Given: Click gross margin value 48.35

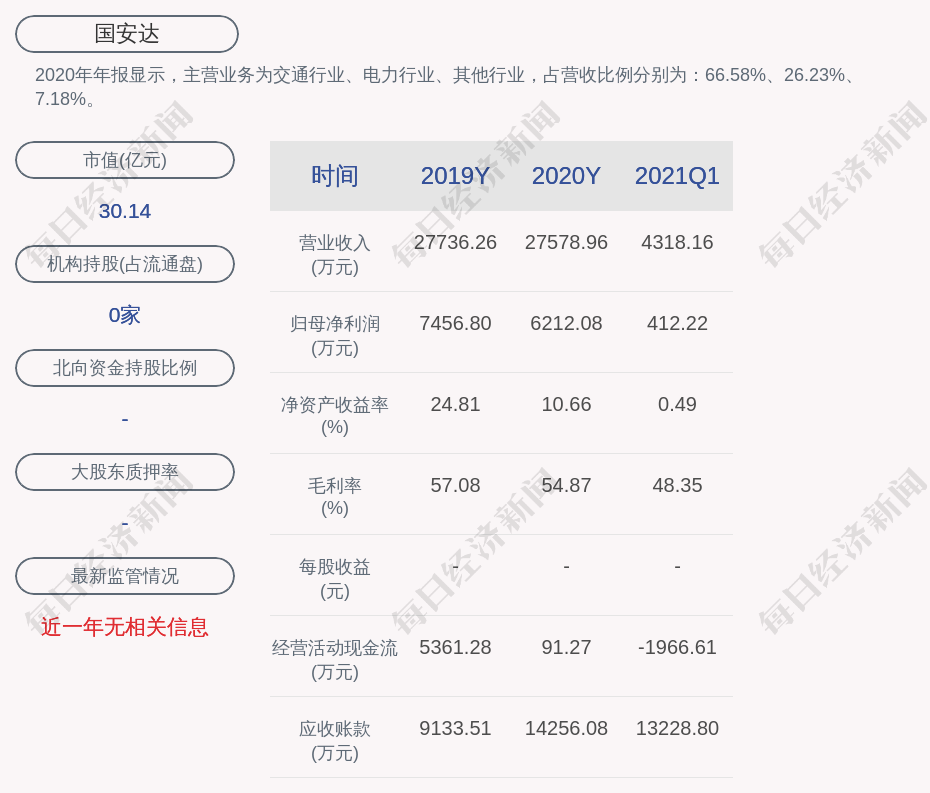Looking at the screenshot, I should 677,485.
